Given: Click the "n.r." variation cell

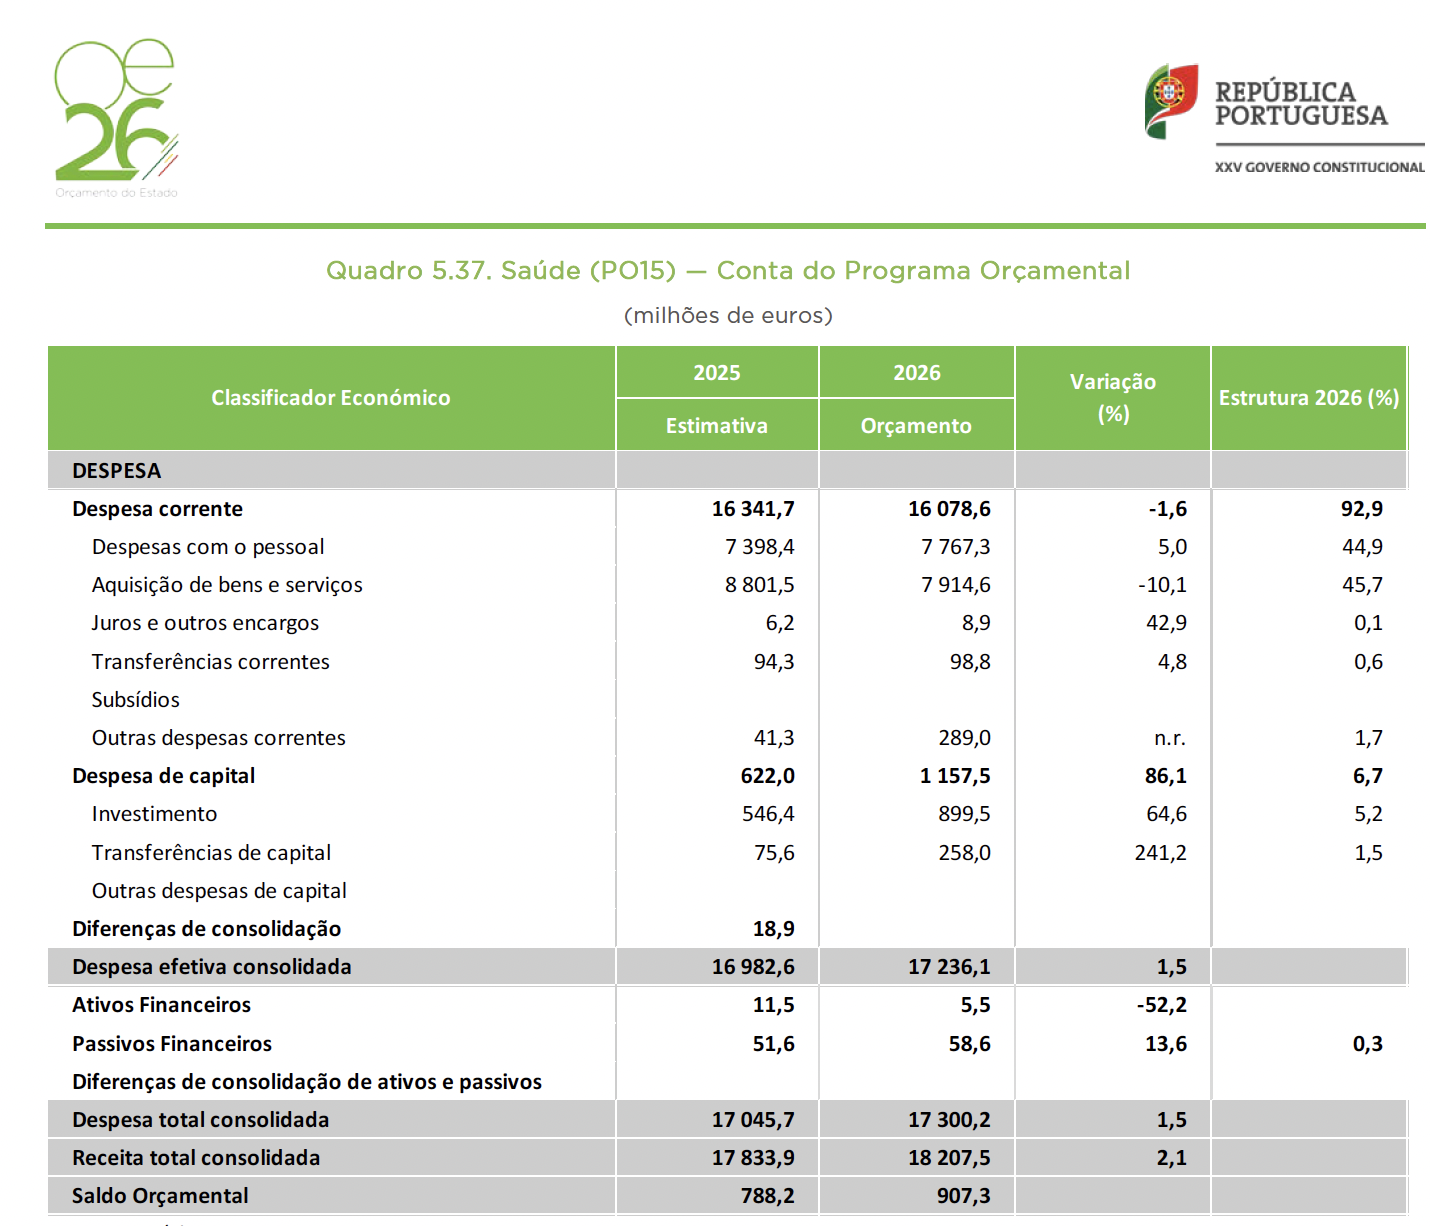Looking at the screenshot, I should point(1169,738).
